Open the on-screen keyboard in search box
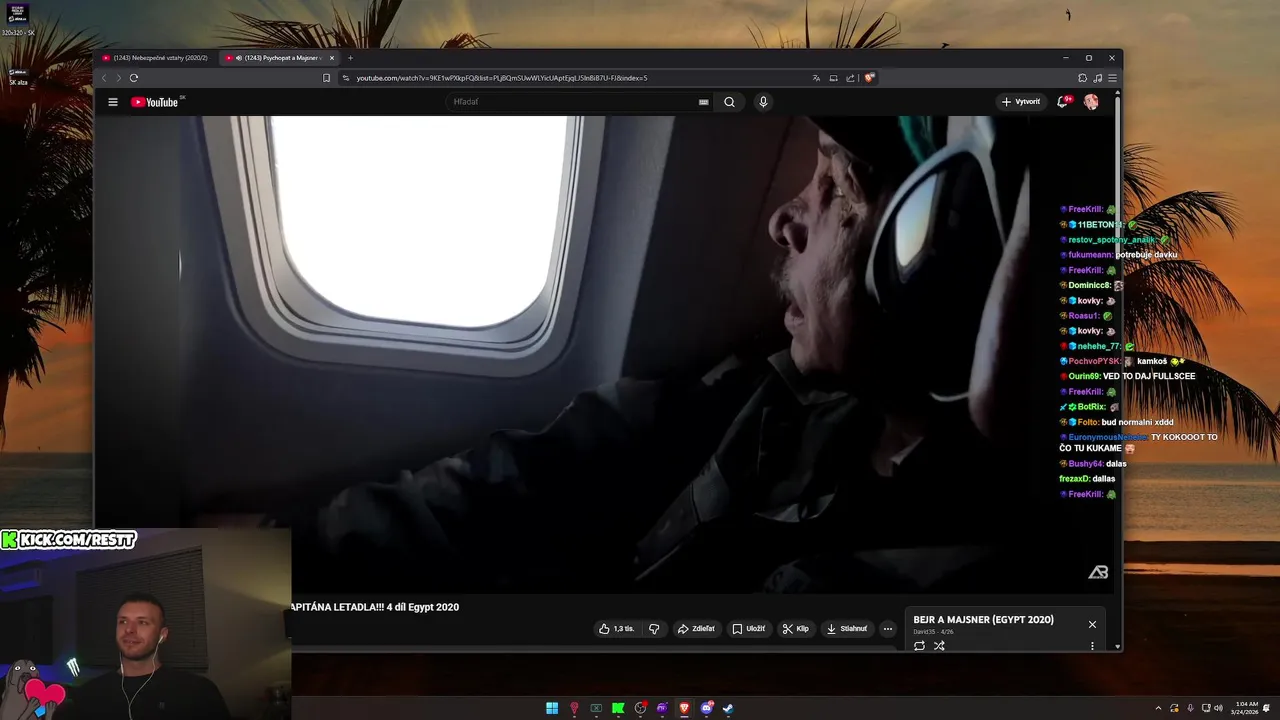Viewport: 1280px width, 720px height. pos(703,102)
